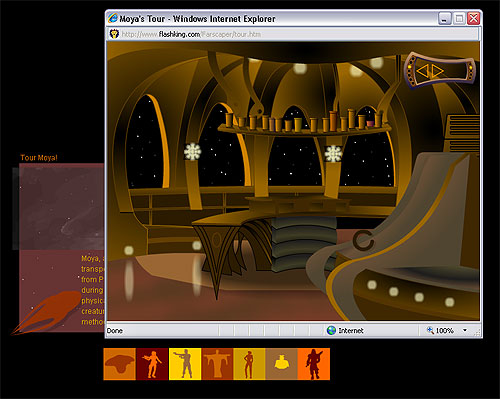The height and width of the screenshot is (399, 500).
Task: Expand the zoom level dropdown arrow
Action: point(465,330)
